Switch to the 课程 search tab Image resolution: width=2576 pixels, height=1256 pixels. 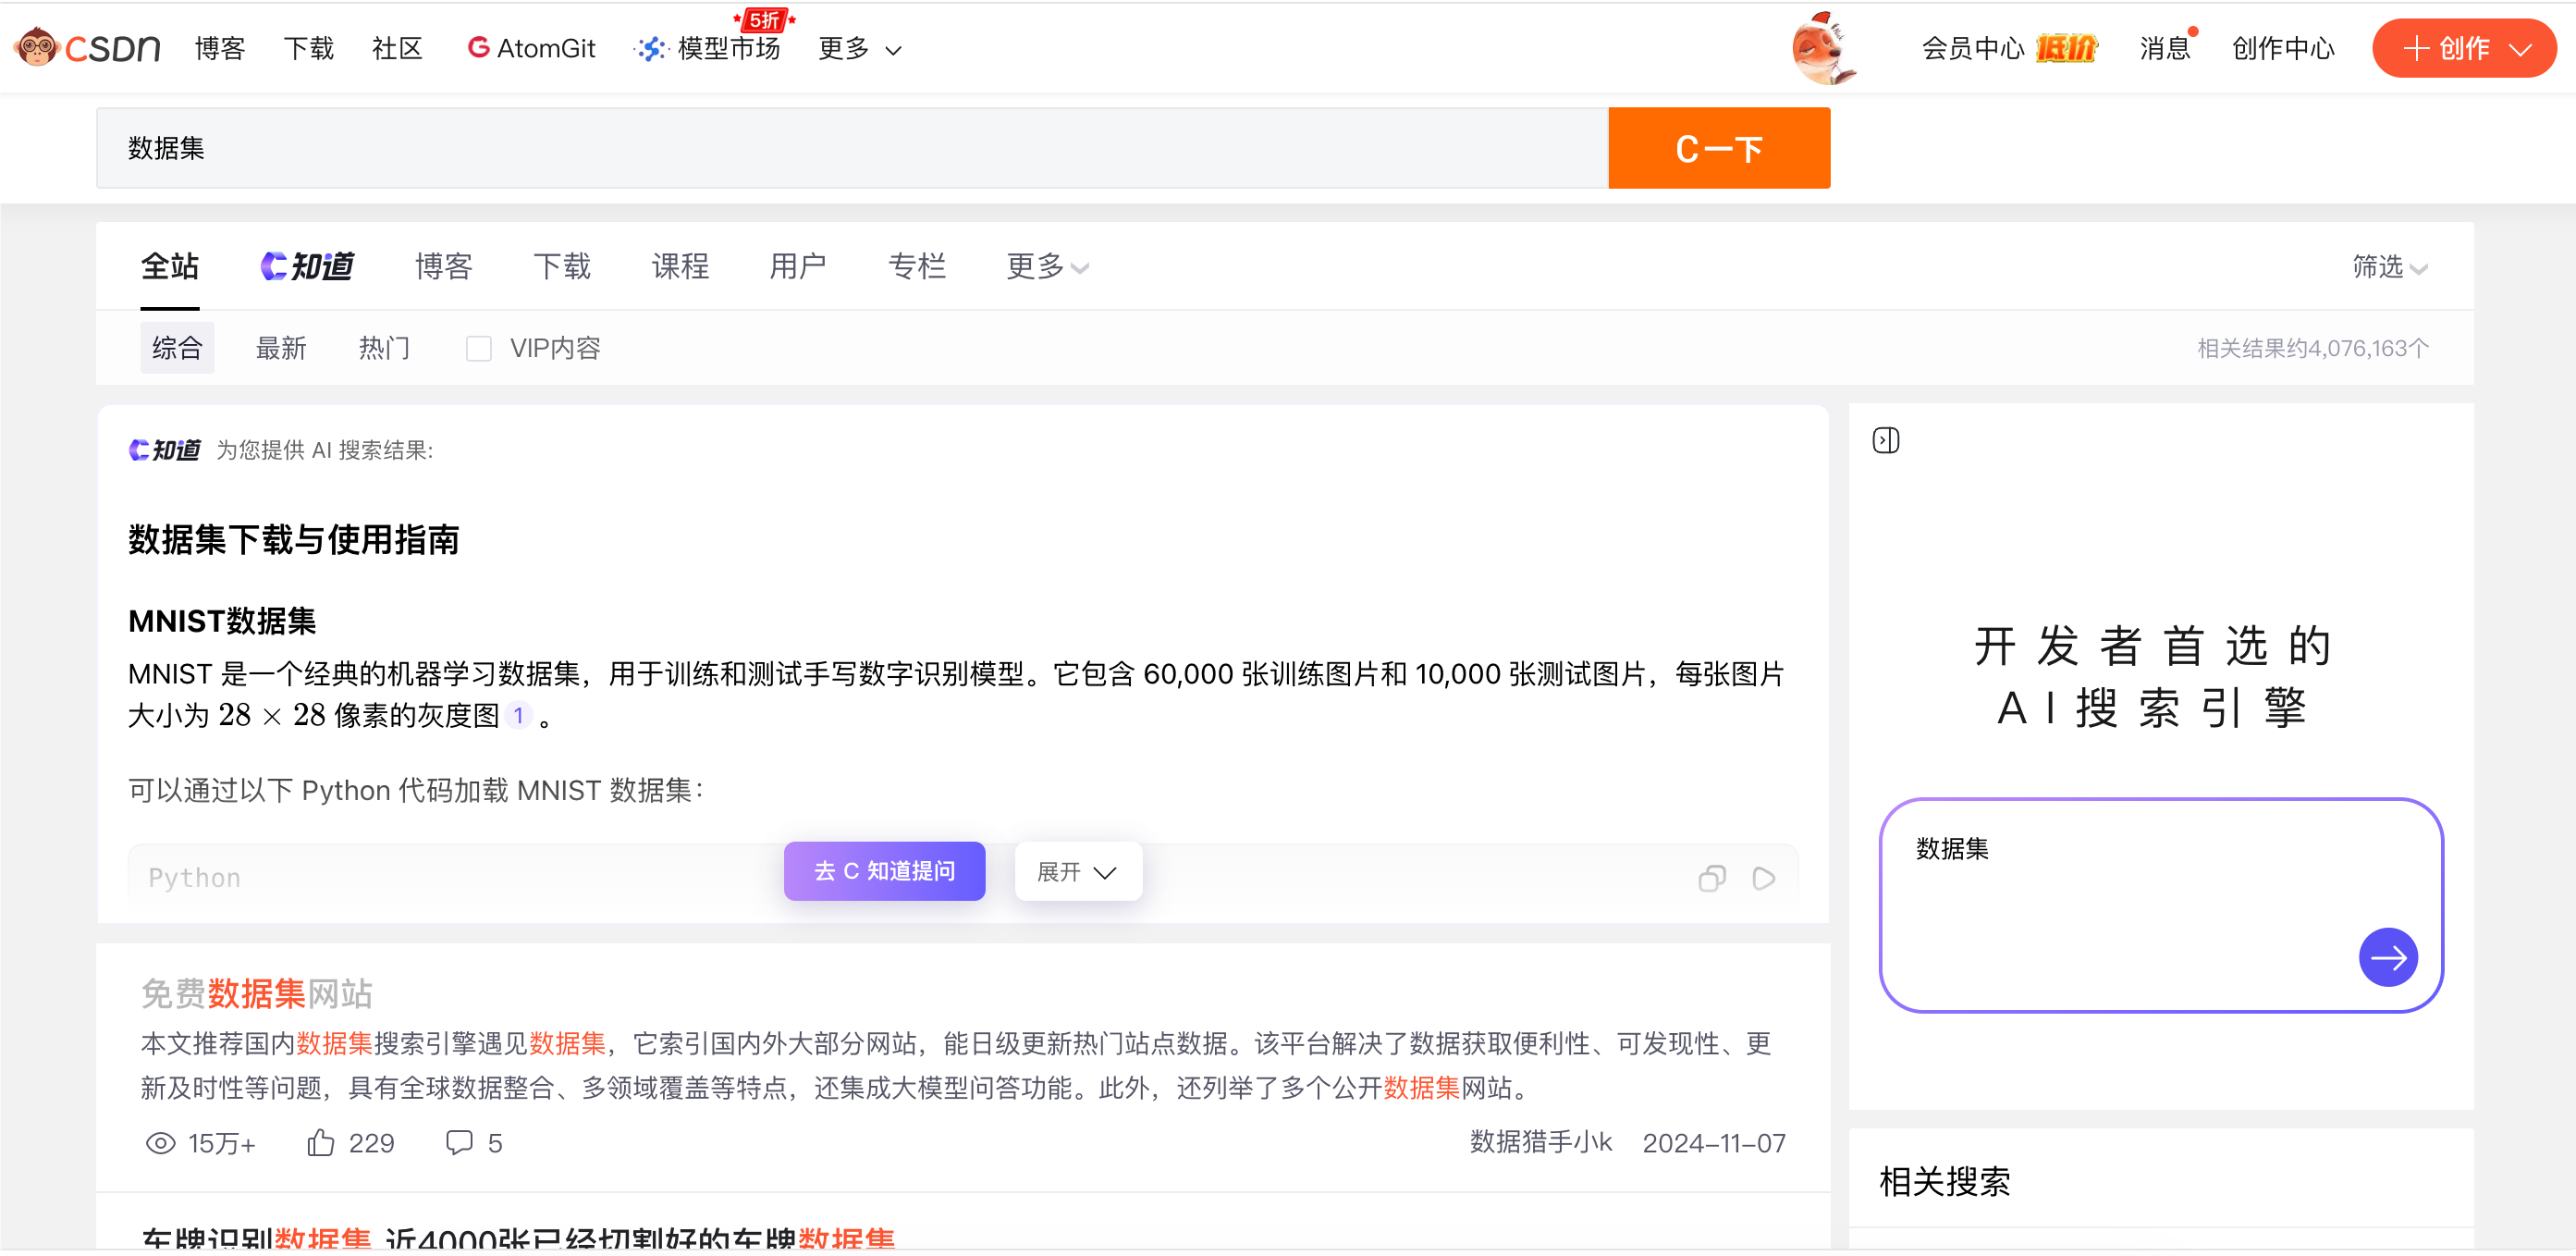pos(680,266)
